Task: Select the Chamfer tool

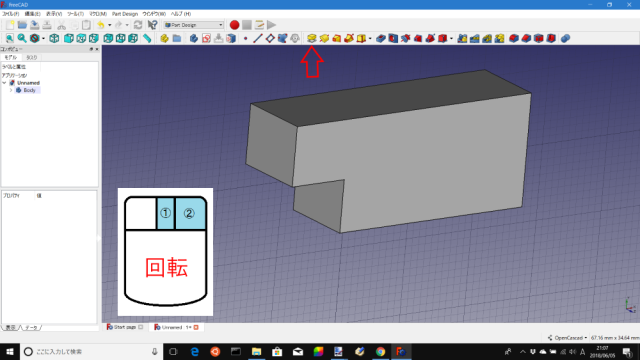Action: (x=526, y=38)
